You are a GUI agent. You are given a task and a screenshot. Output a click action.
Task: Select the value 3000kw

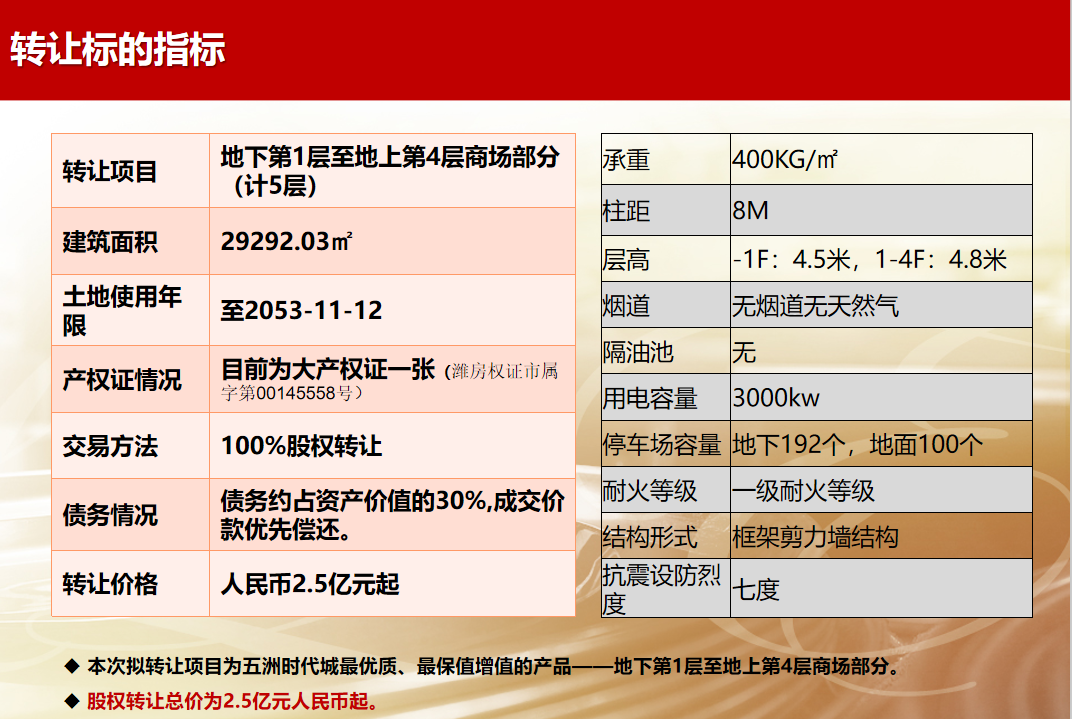(x=775, y=398)
